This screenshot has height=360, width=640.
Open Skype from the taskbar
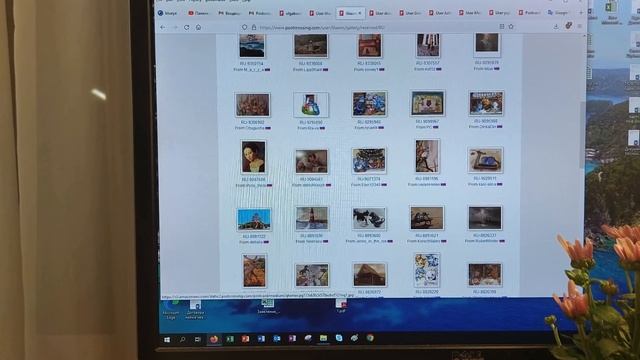pyautogui.click(x=339, y=338)
